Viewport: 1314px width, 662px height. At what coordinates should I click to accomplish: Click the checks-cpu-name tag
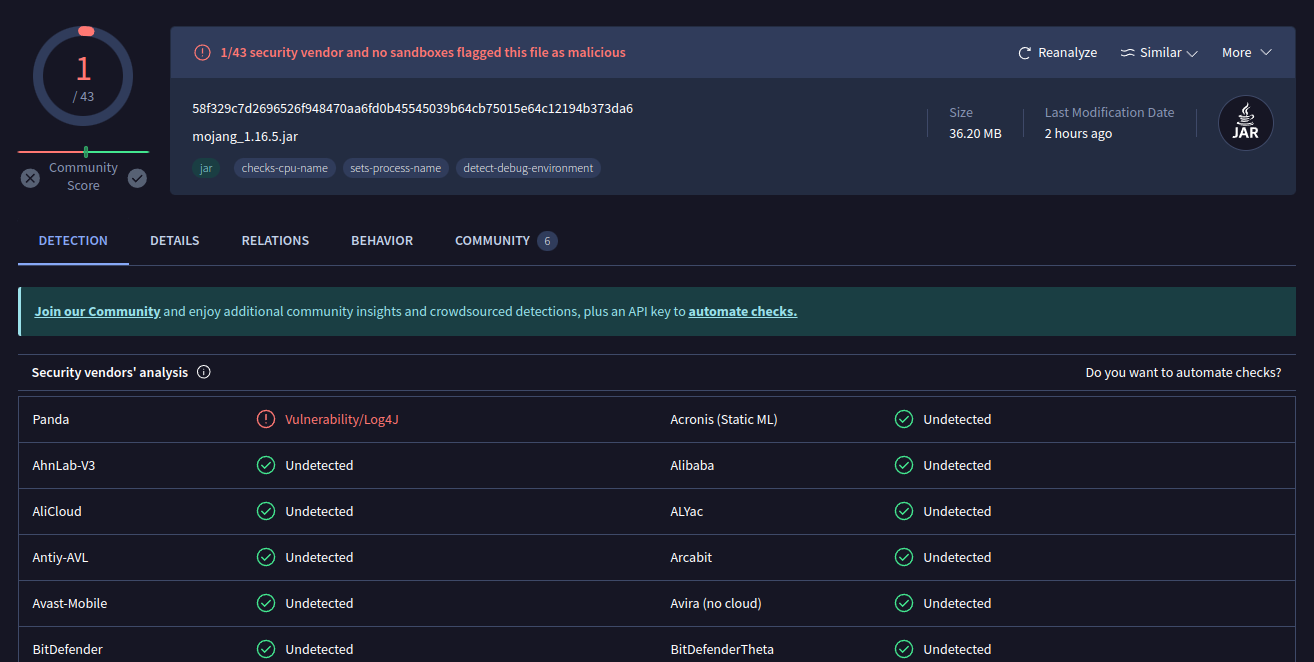click(x=284, y=168)
